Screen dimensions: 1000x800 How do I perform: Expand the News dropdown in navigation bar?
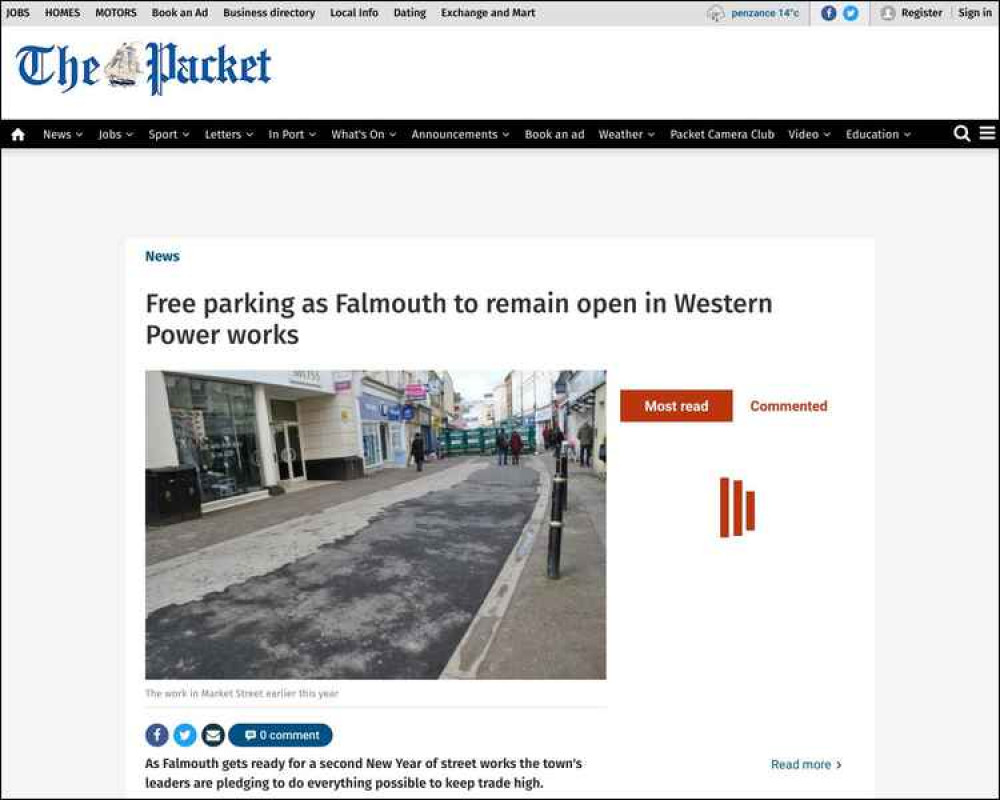pos(62,135)
